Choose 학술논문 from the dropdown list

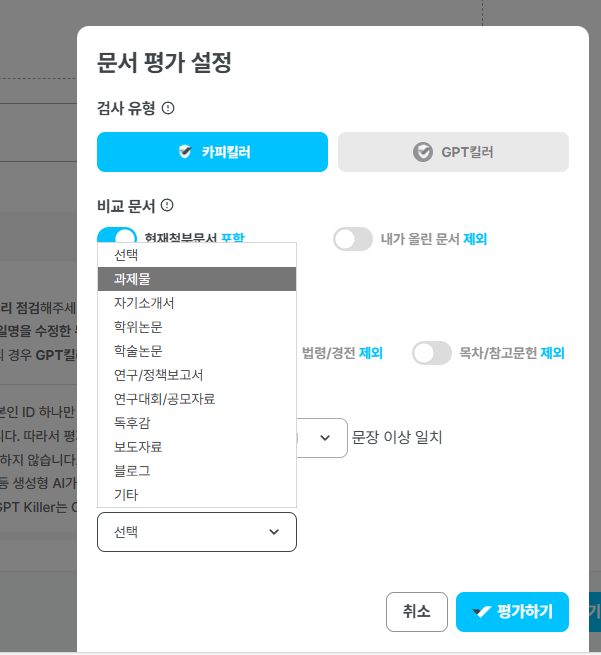point(197,351)
